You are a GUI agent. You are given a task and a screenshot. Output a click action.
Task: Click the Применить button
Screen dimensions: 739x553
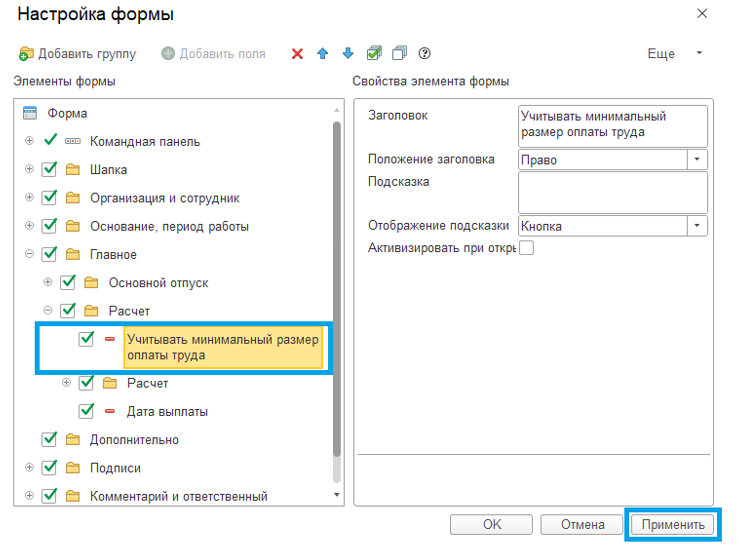[x=673, y=524]
